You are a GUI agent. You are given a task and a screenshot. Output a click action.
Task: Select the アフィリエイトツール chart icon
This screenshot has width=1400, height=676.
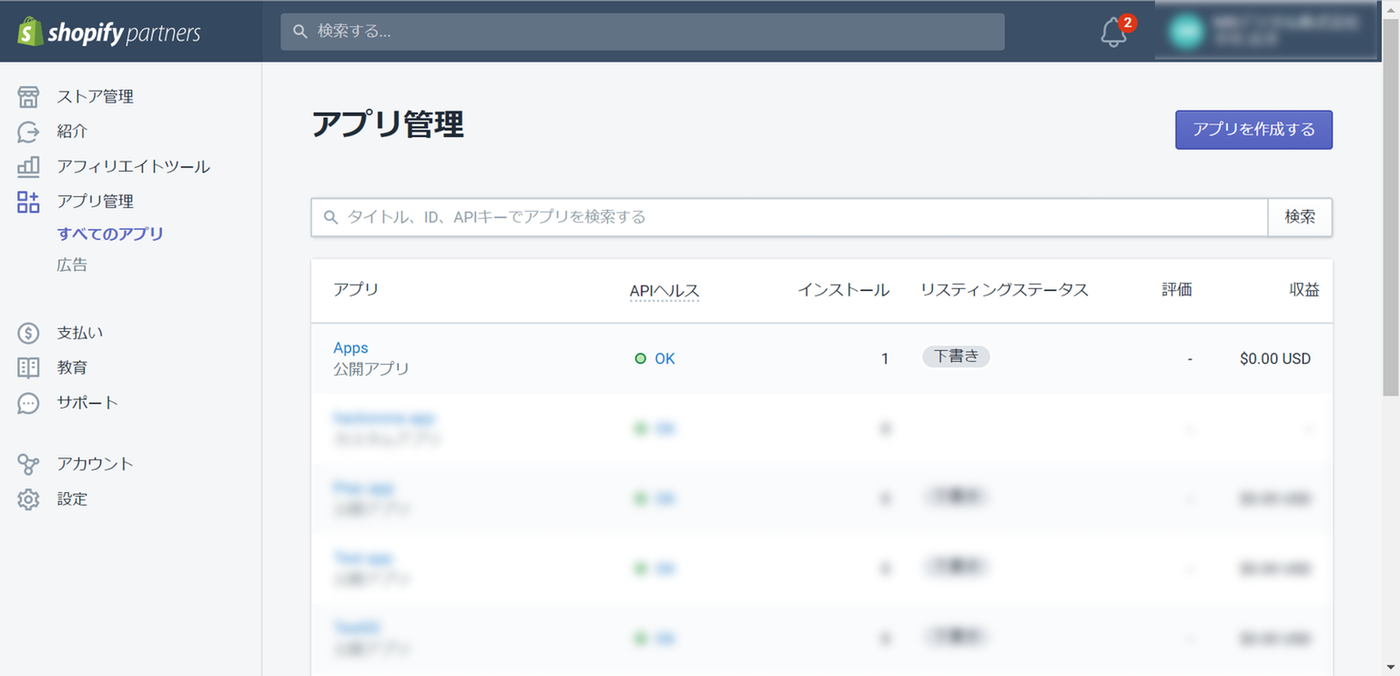pos(28,167)
